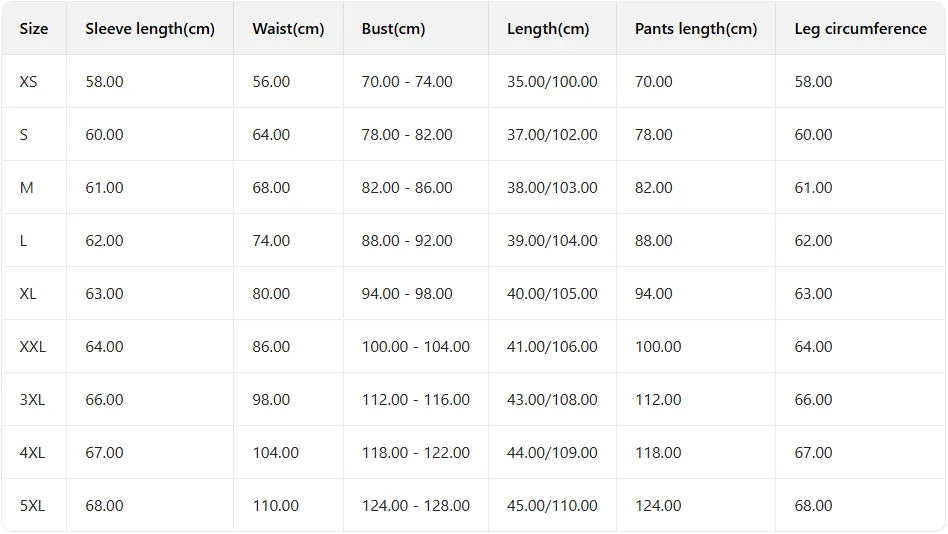Click the Length(cm) column header

(548, 28)
